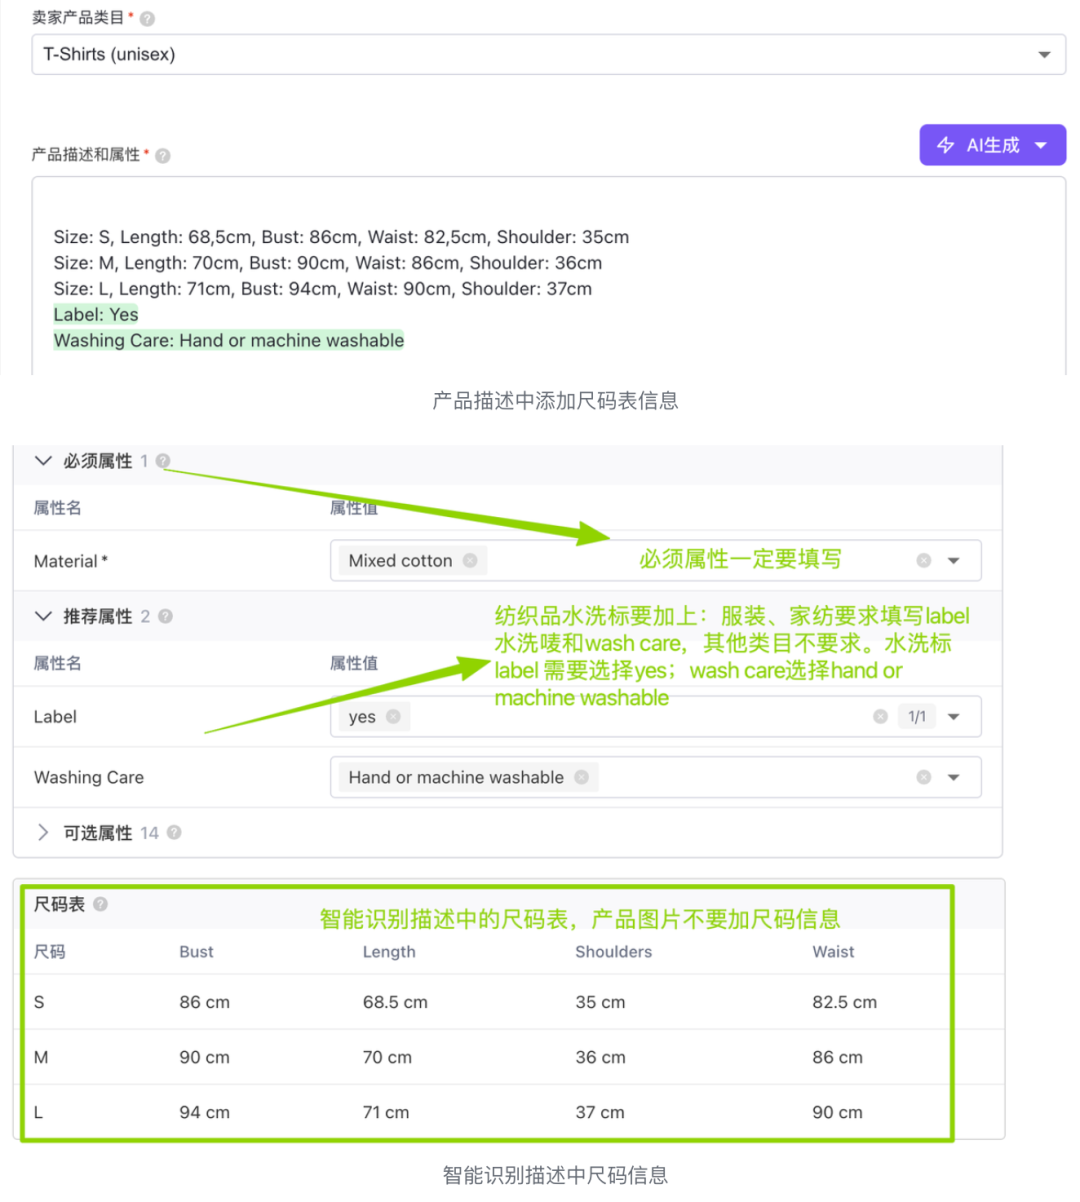
Task: Open the 必须属性 help icon
Action: point(163,461)
